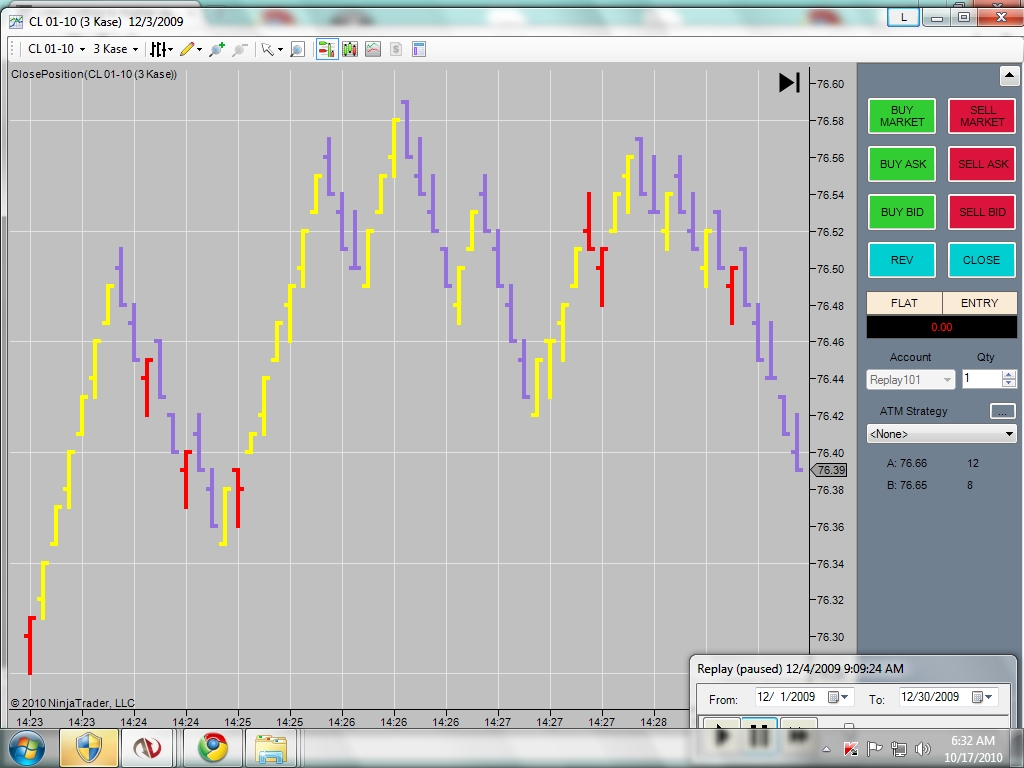Click the To date 12/30/2009 field
This screenshot has height=768, width=1024.
click(948, 697)
